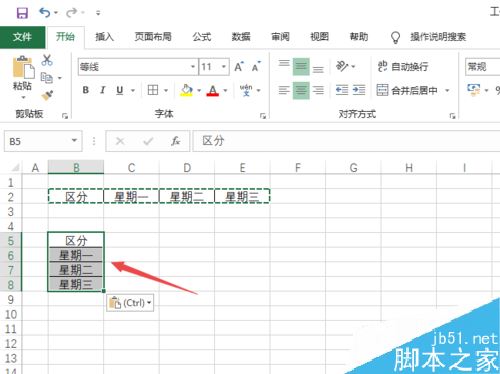Open the font size dropdown
500x374 pixels.
224,67
